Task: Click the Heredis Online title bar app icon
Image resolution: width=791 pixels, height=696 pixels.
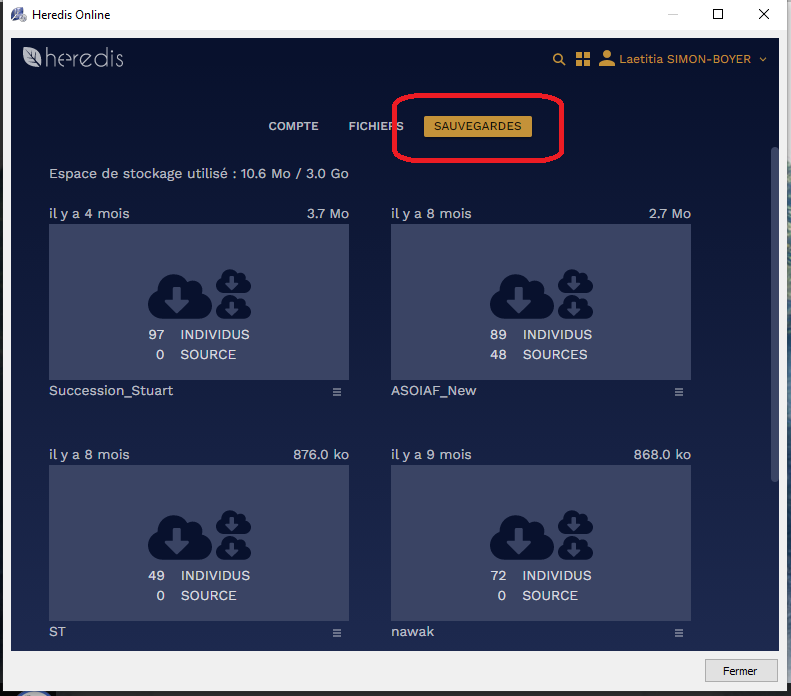Action: pyautogui.click(x=19, y=15)
